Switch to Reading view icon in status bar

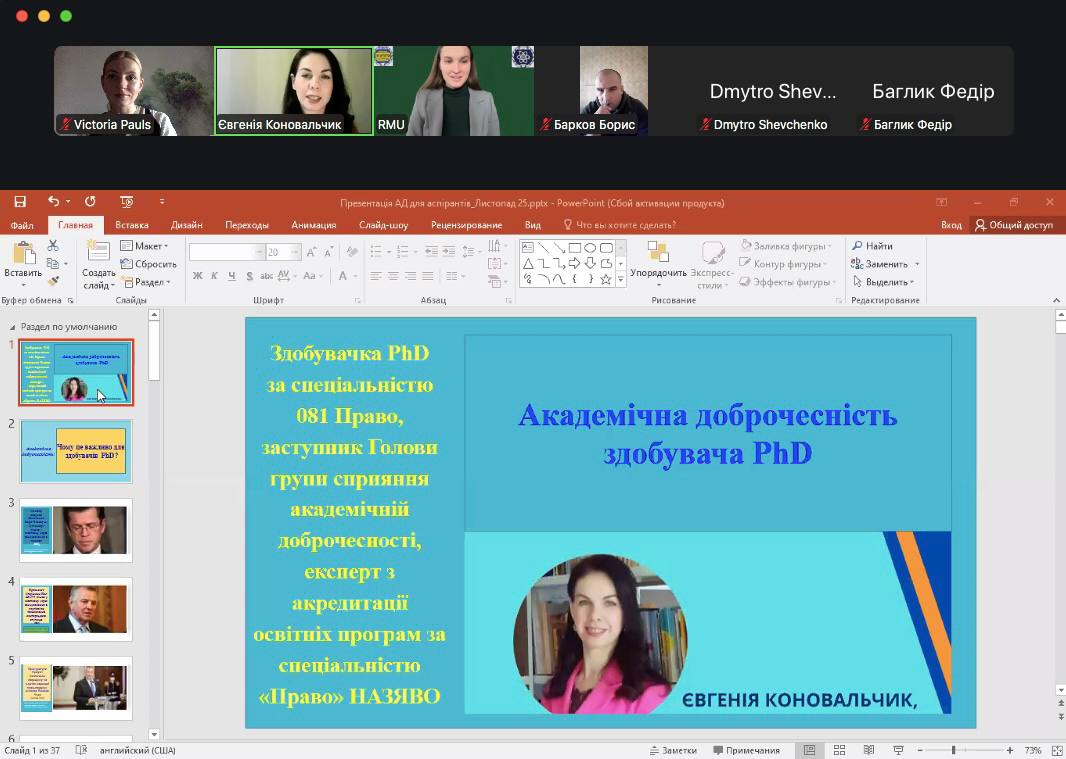868,750
